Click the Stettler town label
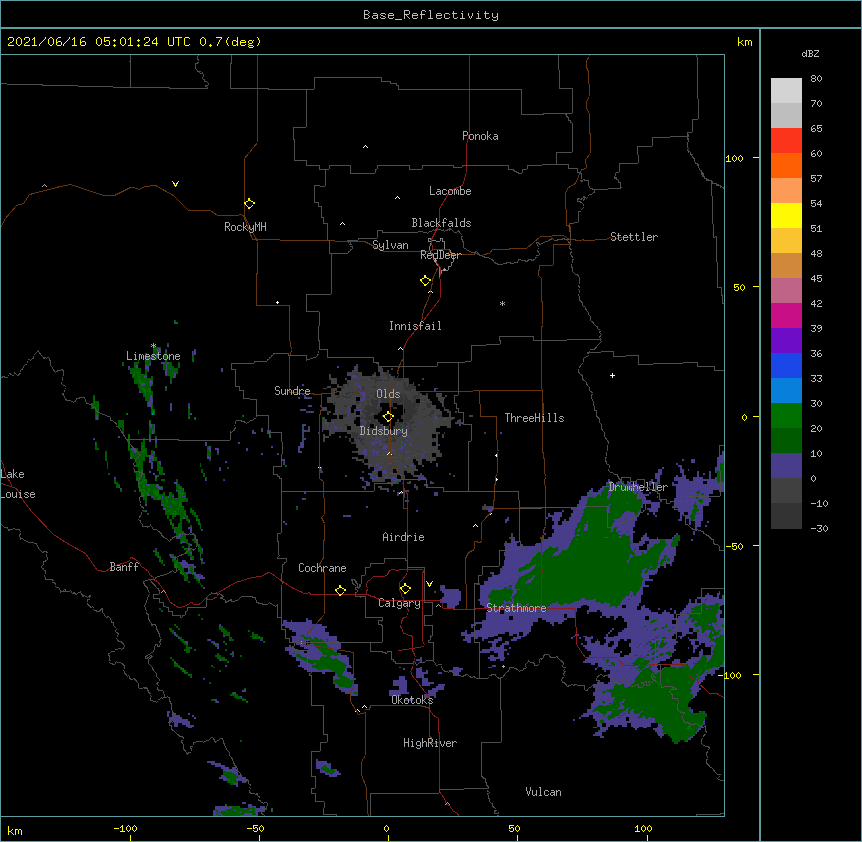This screenshot has width=862, height=842. [x=634, y=237]
